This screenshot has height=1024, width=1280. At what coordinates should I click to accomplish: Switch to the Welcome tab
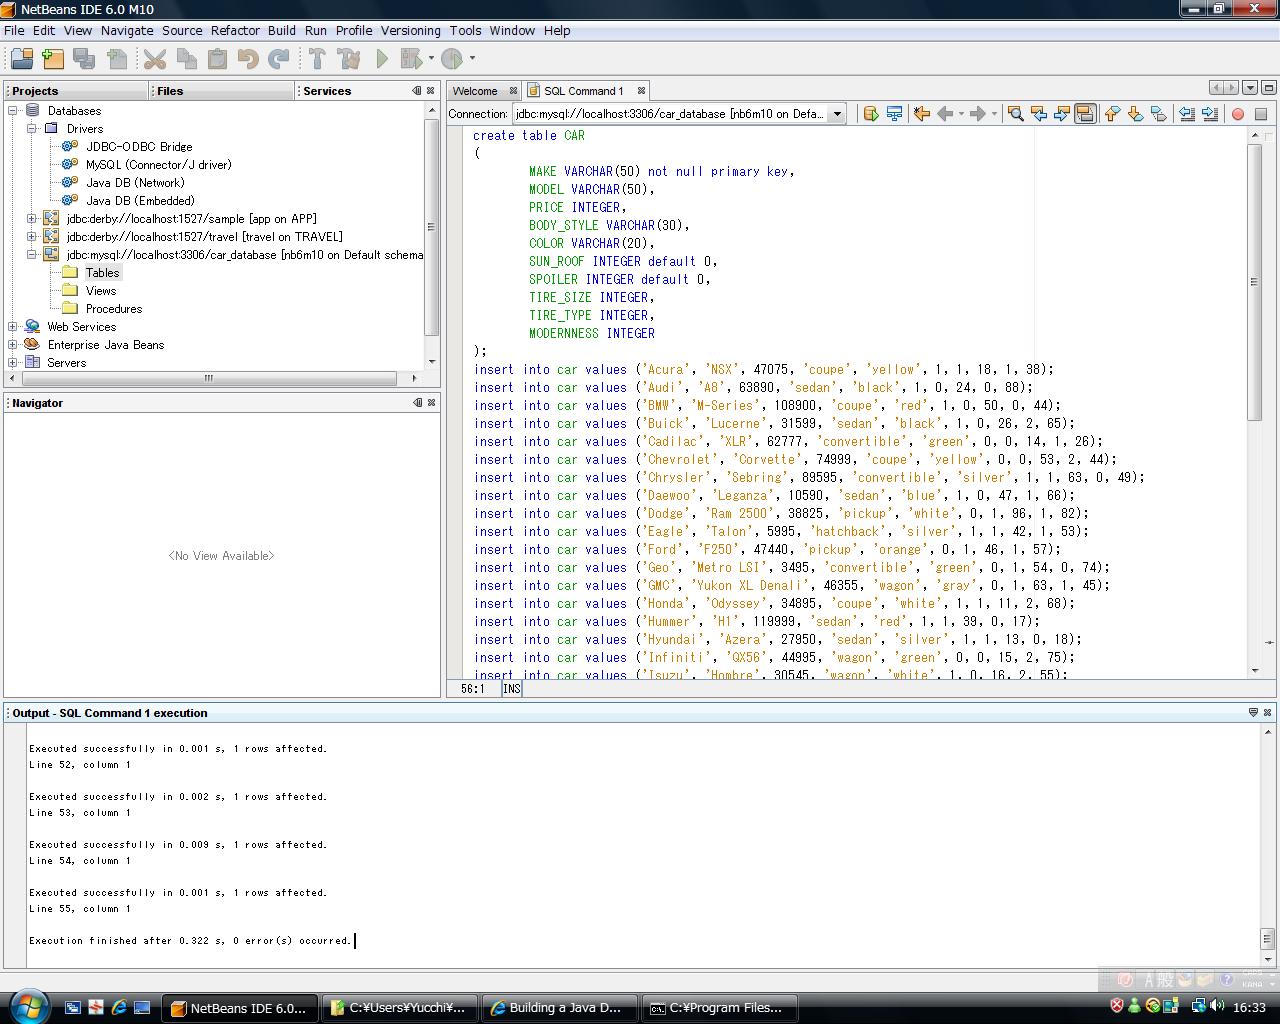475,91
